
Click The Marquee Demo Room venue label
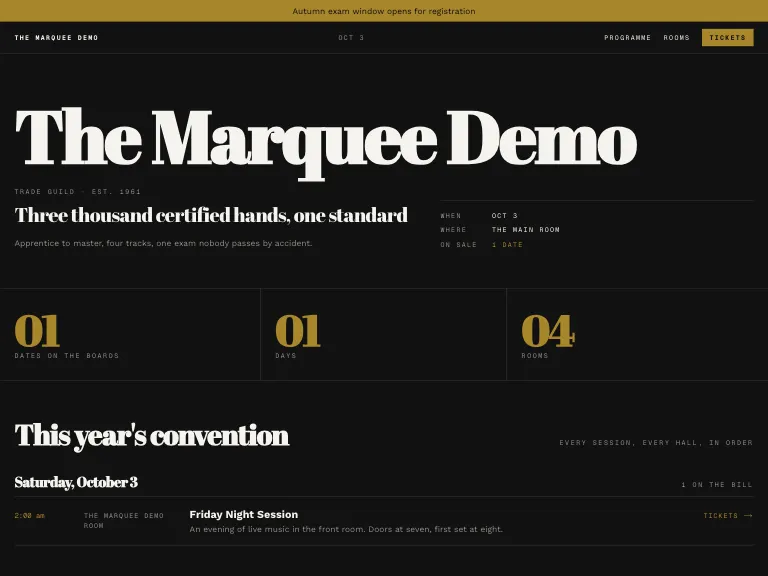(x=123, y=520)
